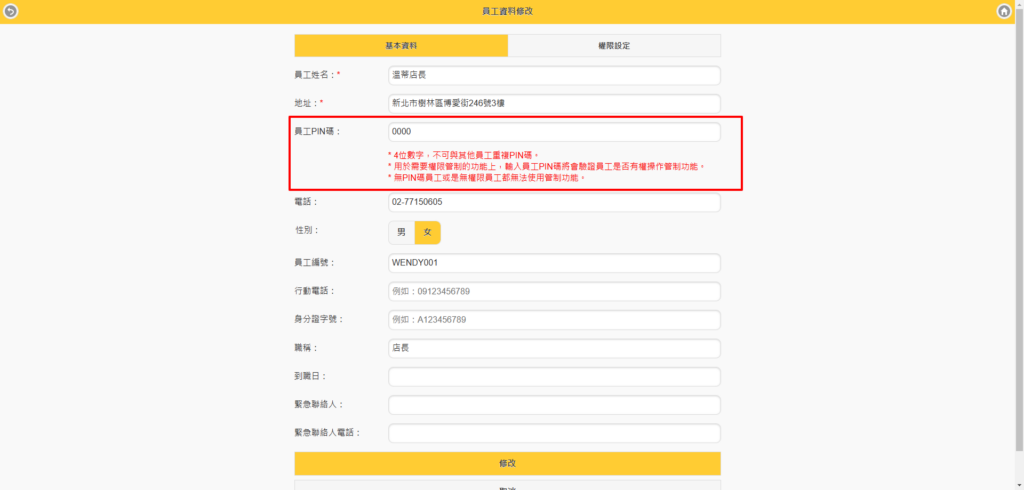Viewport: 1024px width, 490px height.
Task: Focus the 行動電話 input field
Action: [554, 291]
